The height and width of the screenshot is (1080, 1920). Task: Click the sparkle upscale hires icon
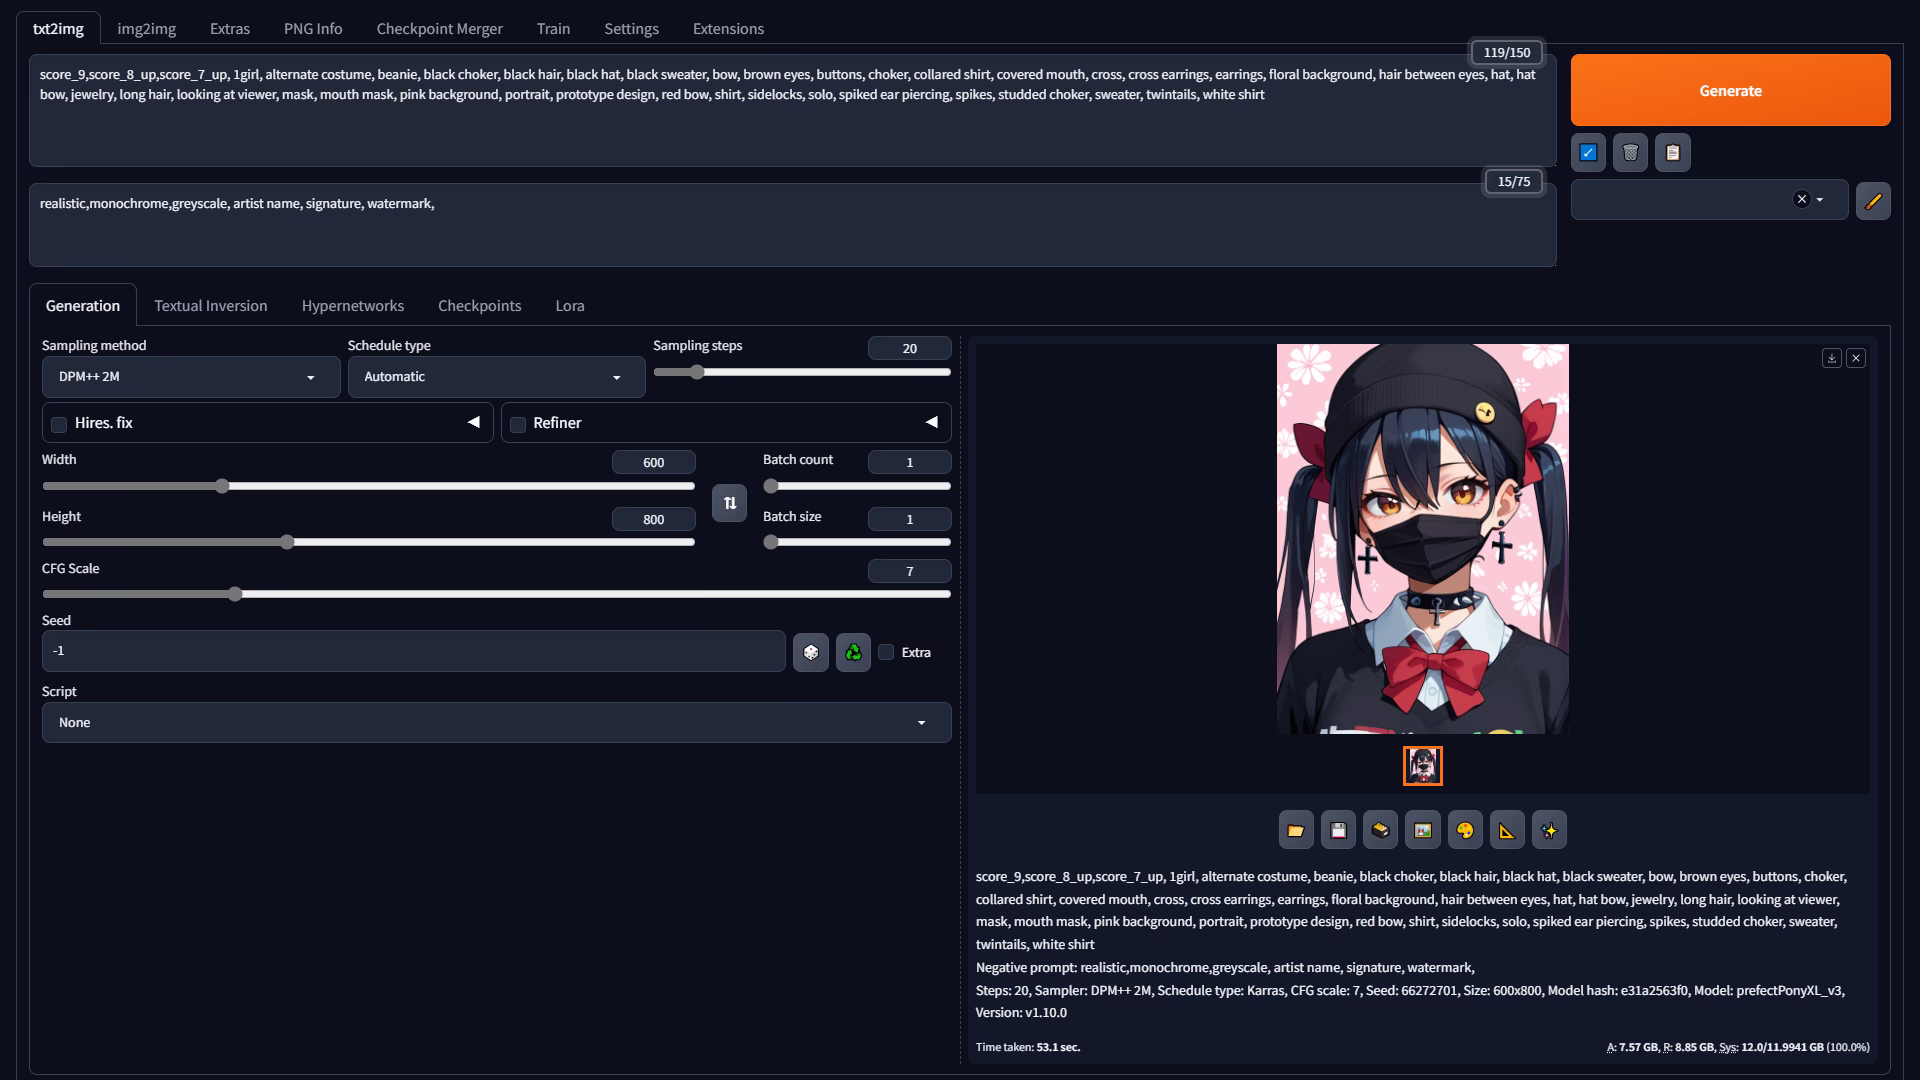1549,830
